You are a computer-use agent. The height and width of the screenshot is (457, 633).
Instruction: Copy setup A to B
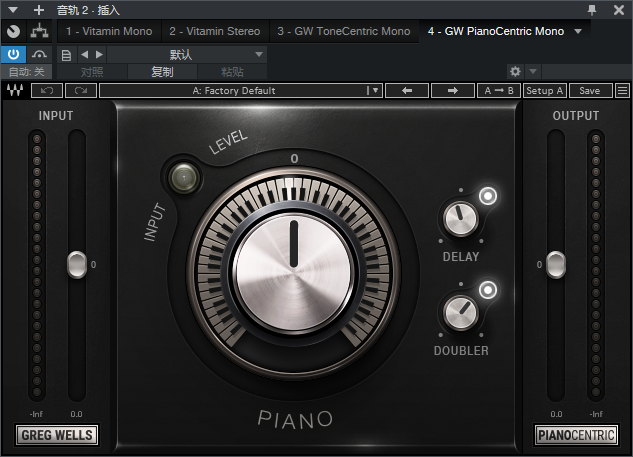tap(499, 90)
